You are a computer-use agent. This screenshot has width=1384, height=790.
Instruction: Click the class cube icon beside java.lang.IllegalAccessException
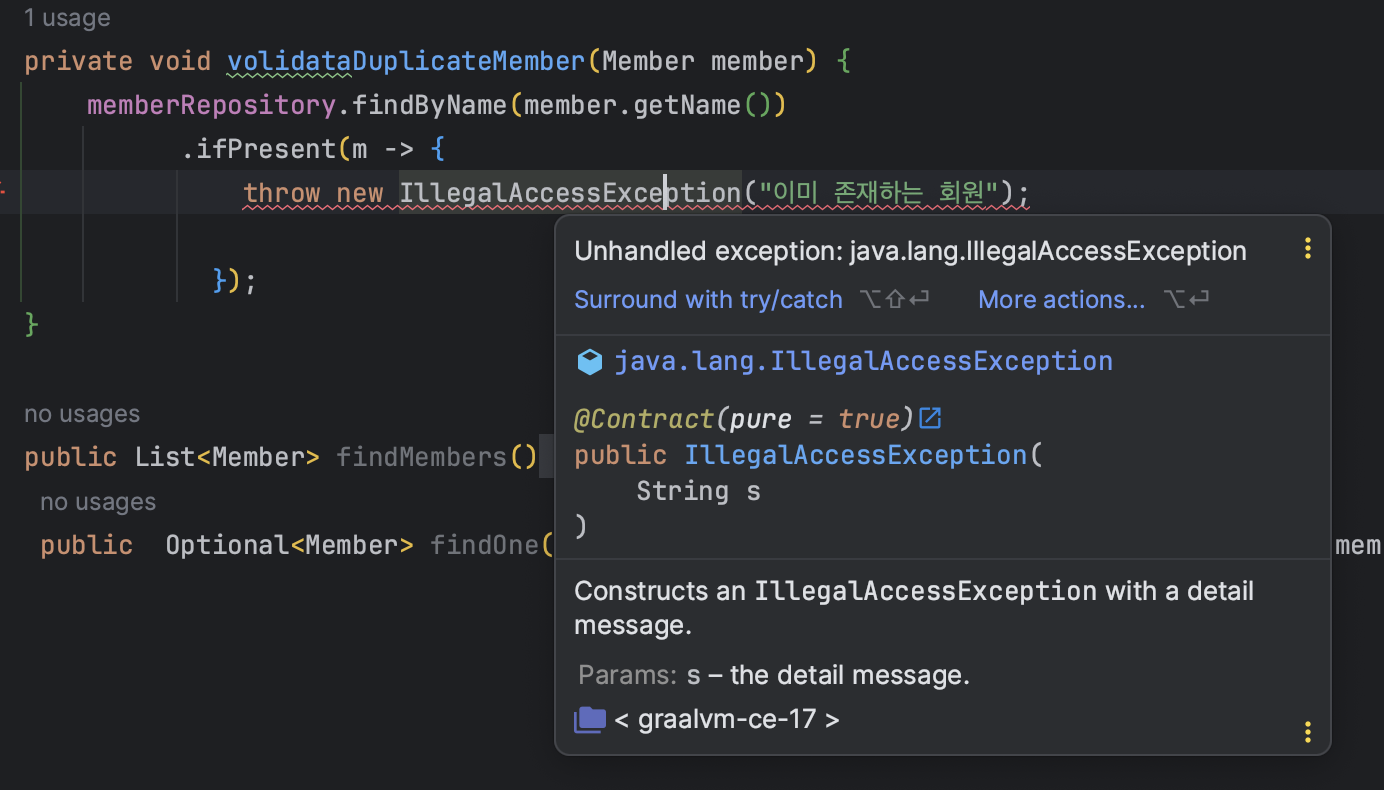[x=590, y=362]
